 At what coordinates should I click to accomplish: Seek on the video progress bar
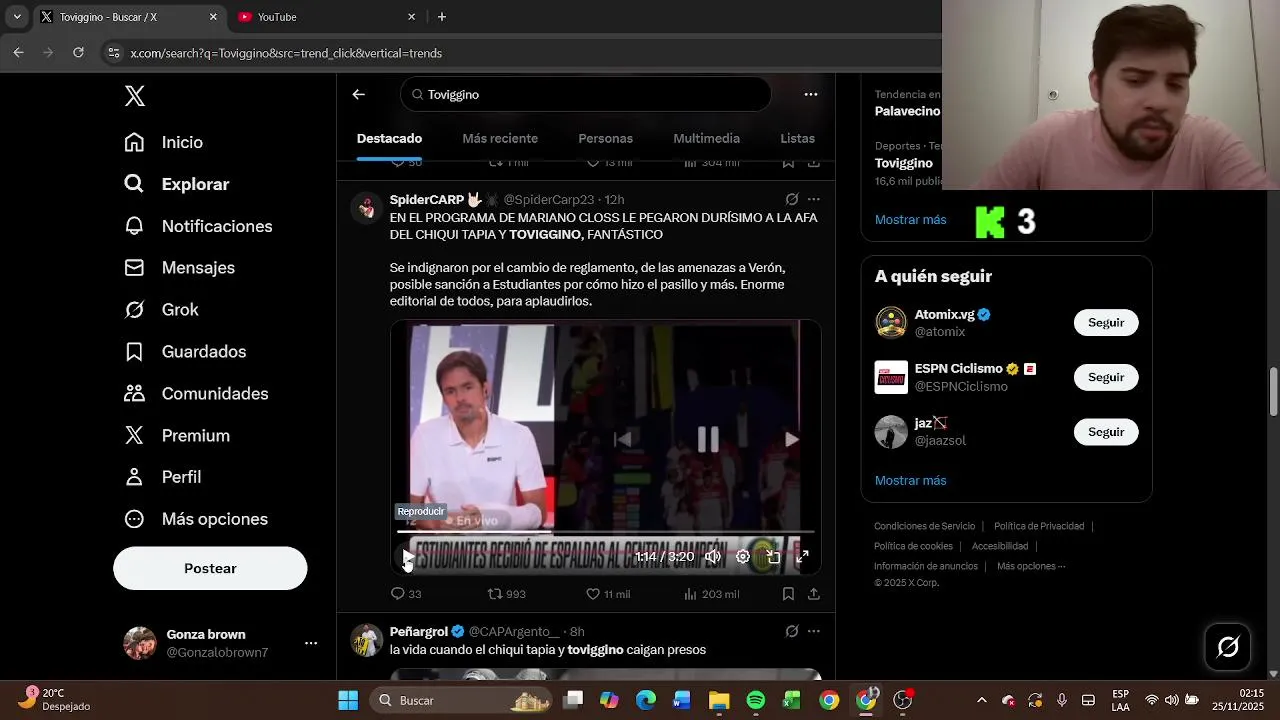point(606,533)
